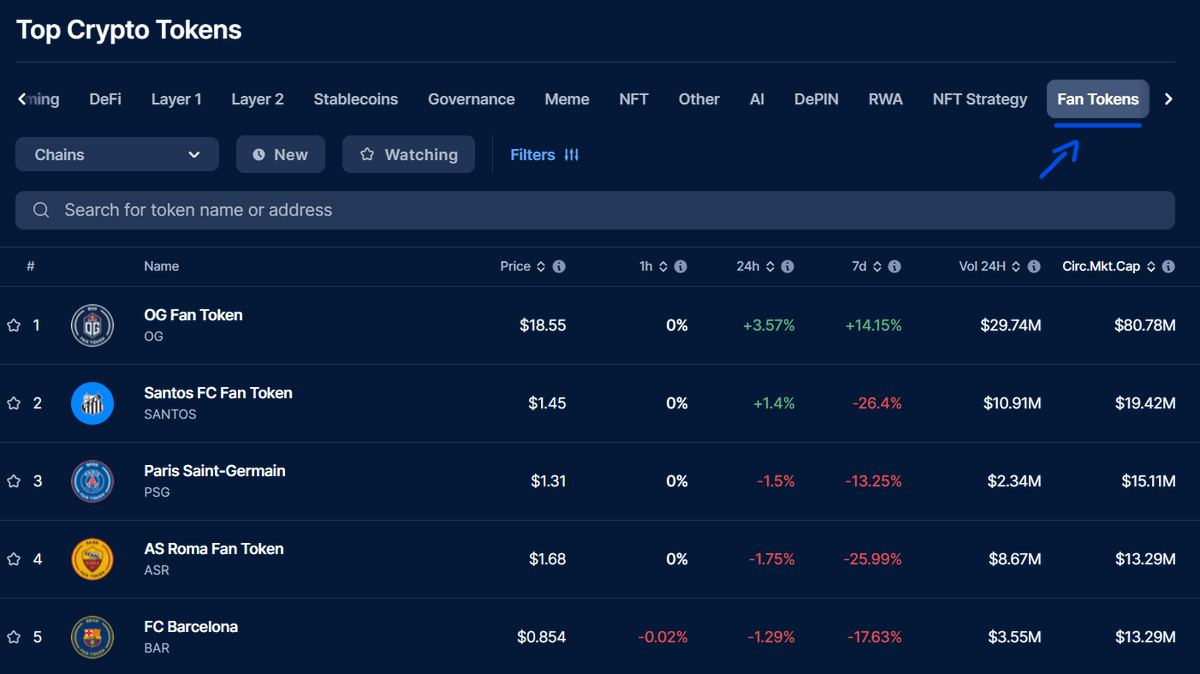Switch to the Layer 2 tab
Screen dimensions: 1200x674
pos(257,99)
